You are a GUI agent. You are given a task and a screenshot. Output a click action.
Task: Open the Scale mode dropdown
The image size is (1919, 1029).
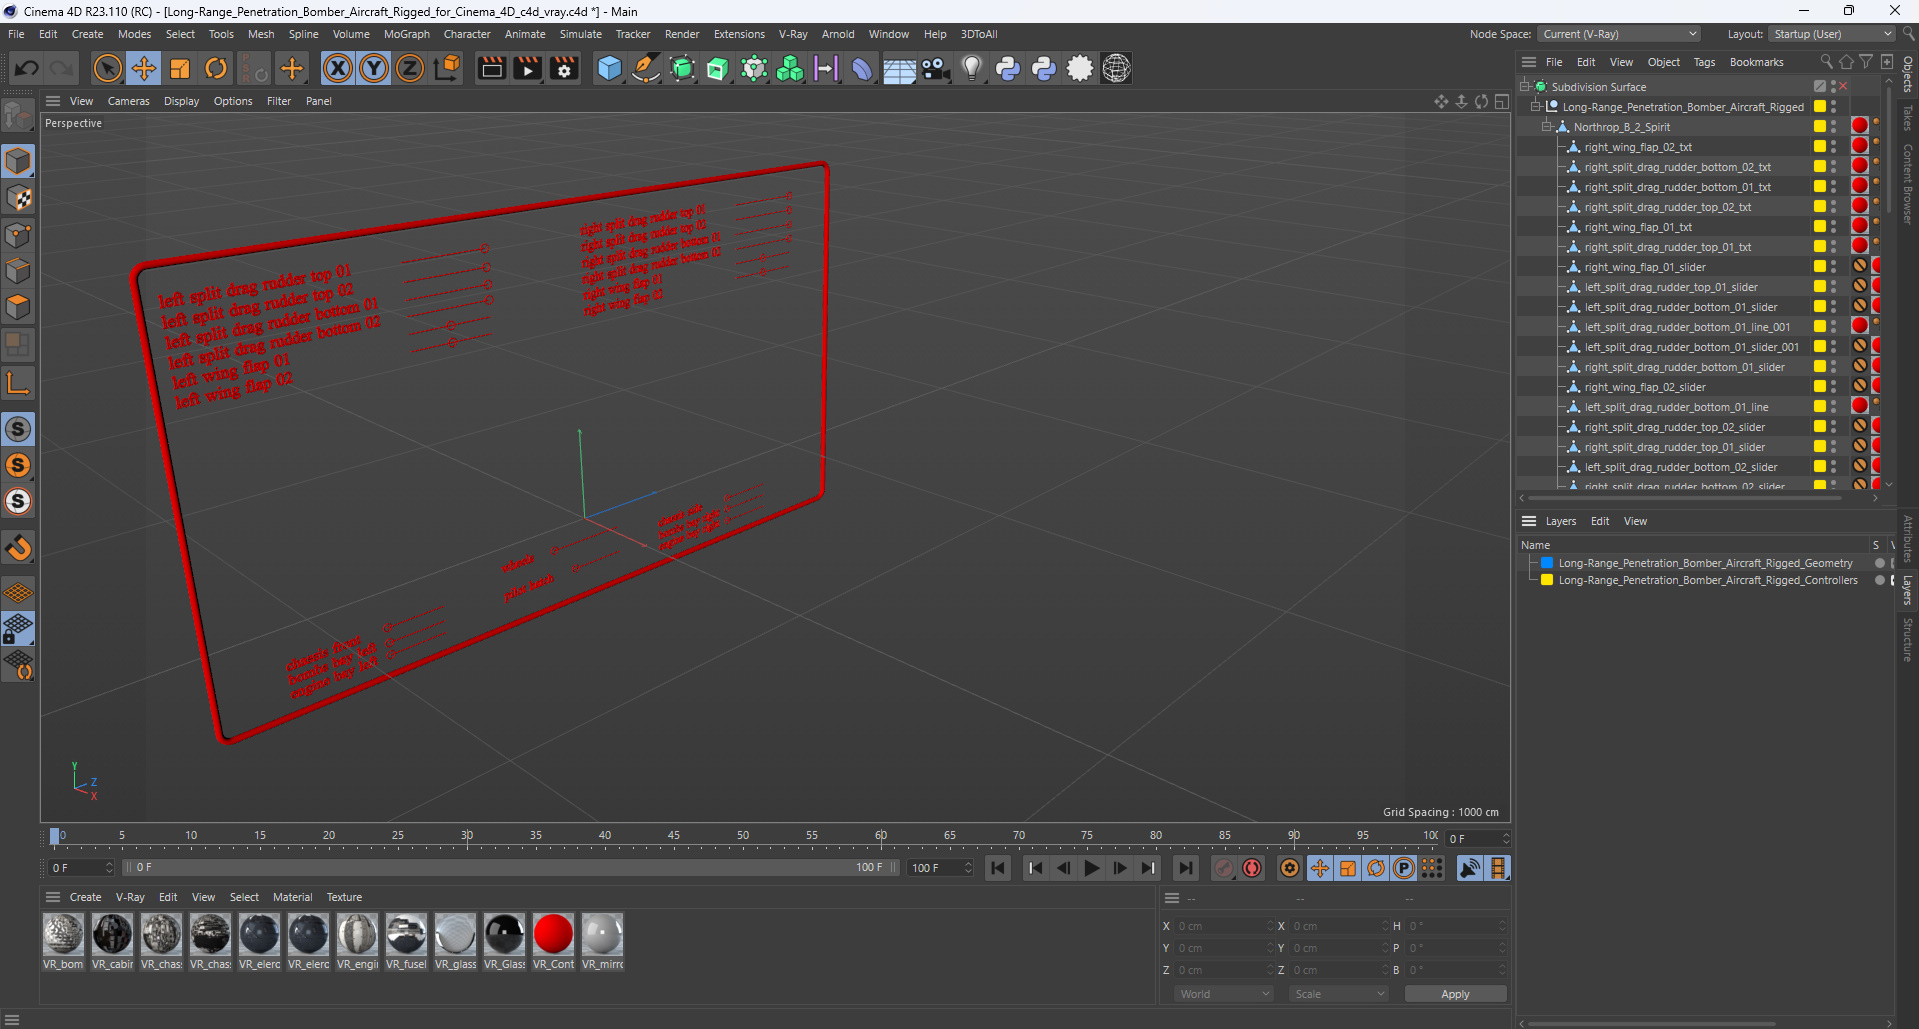pyautogui.click(x=1339, y=994)
